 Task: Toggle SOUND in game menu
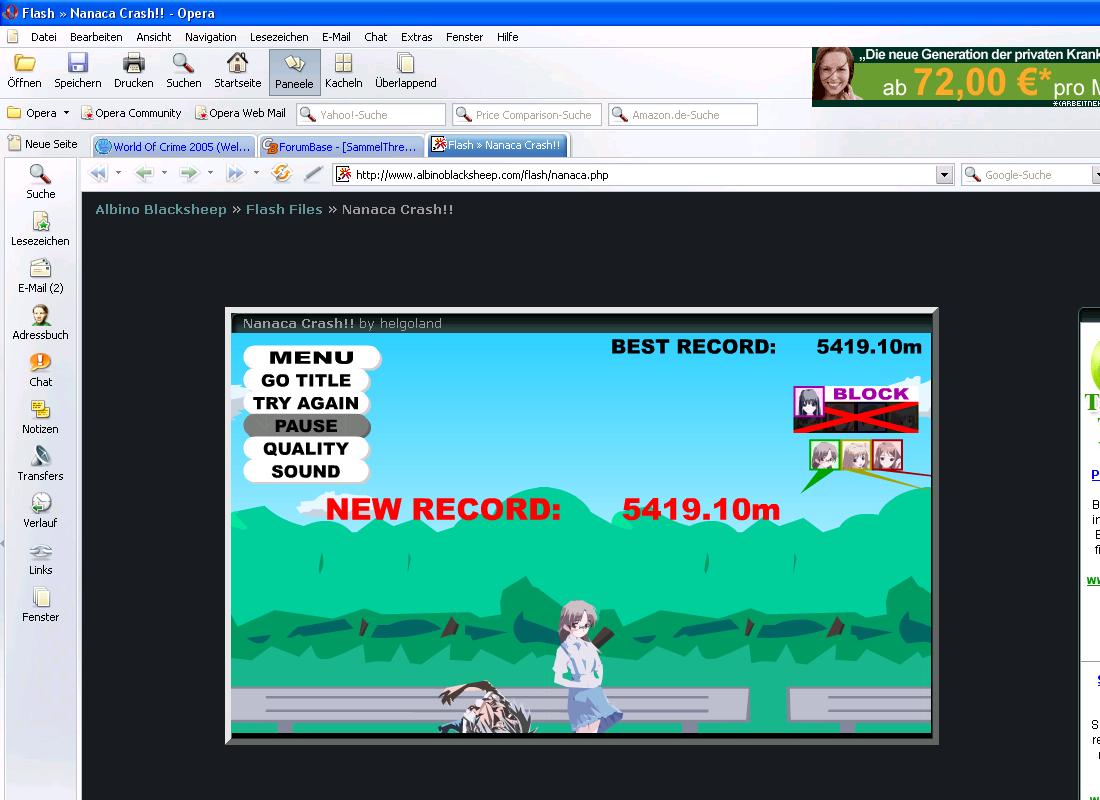click(306, 472)
